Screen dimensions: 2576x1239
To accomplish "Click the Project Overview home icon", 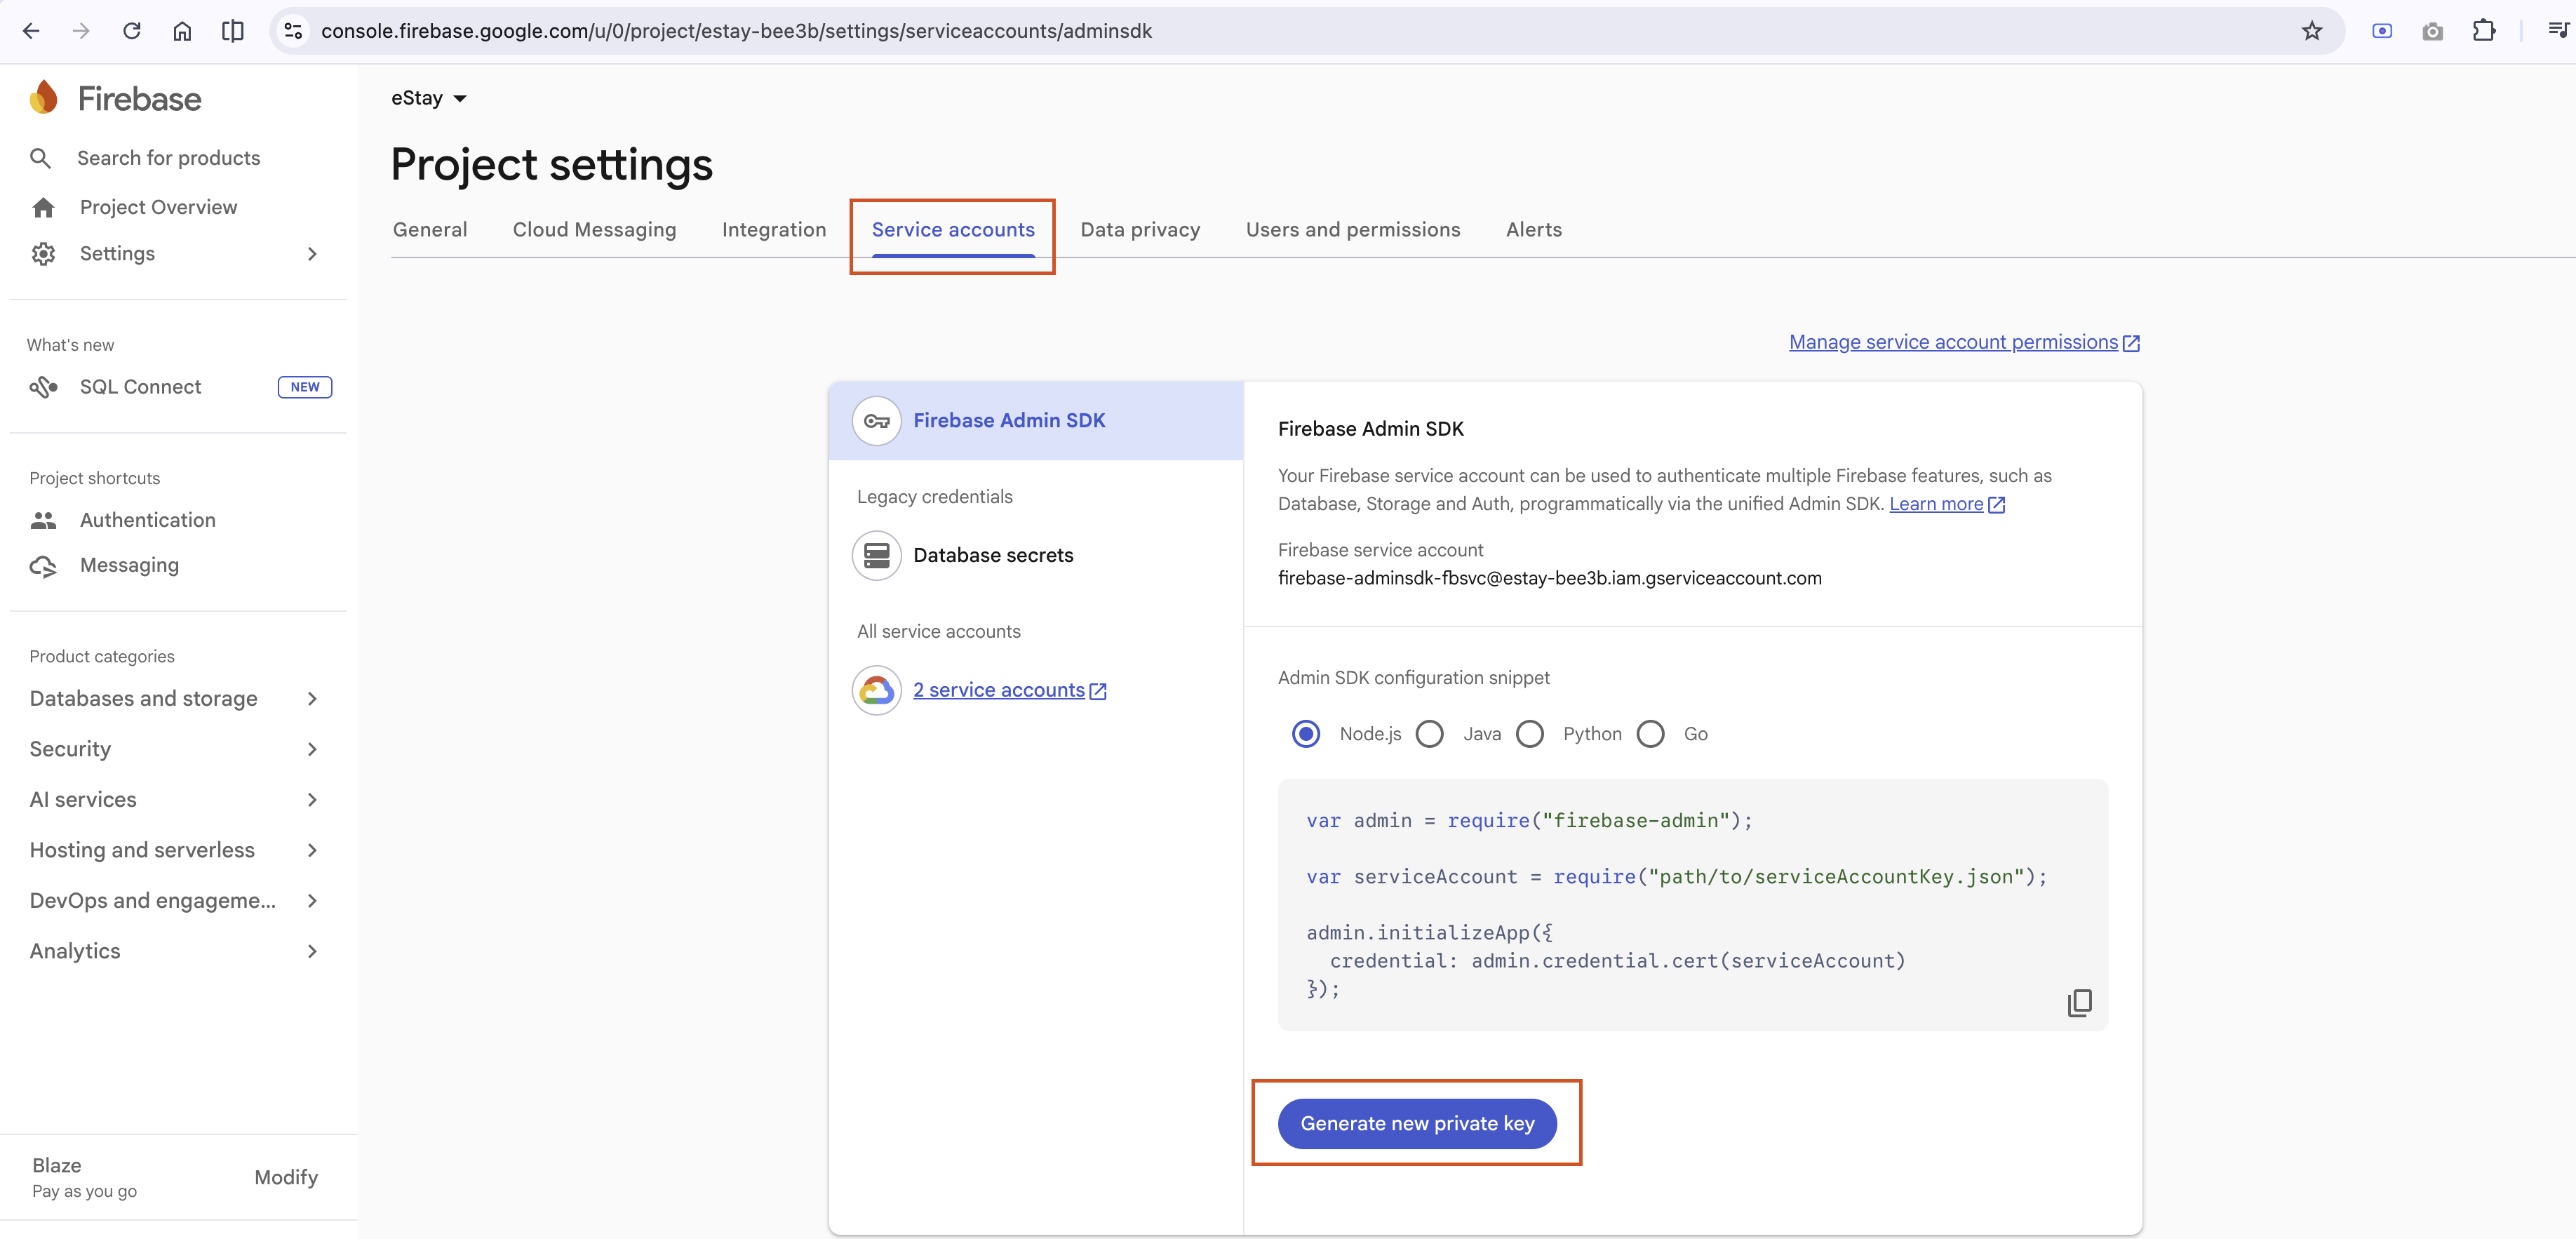I will coord(43,207).
